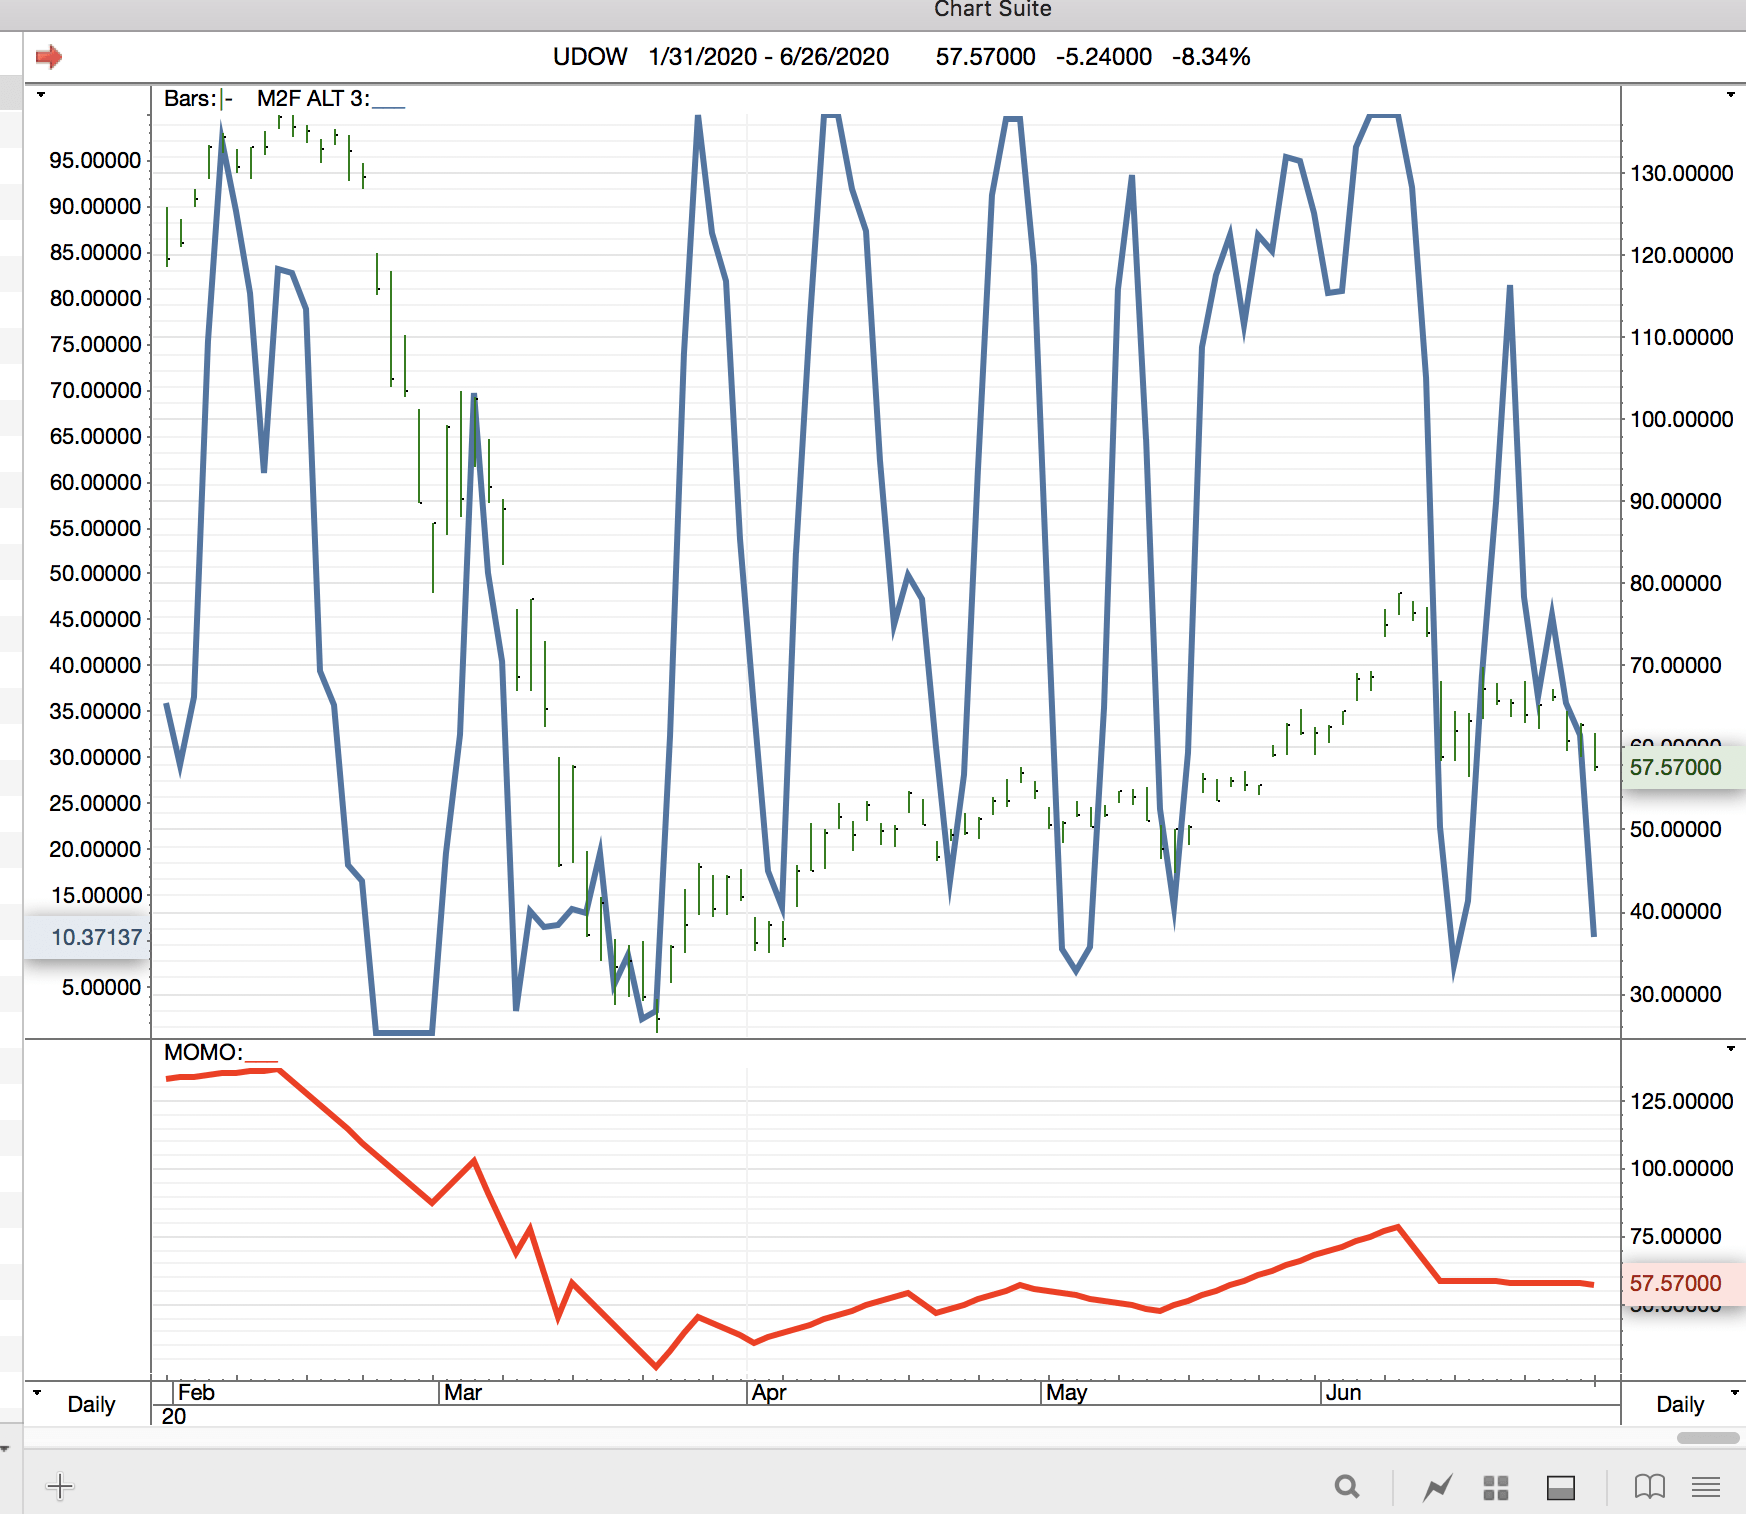Click the 10.37137 value tag on left axis
This screenshot has width=1746, height=1514.
tap(96, 937)
